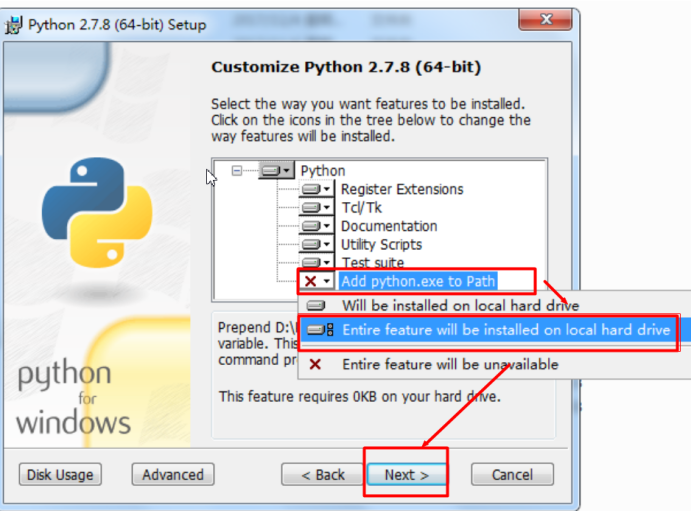Open Register Extensions install dropdown
The width and height of the screenshot is (692, 511).
tap(316, 189)
